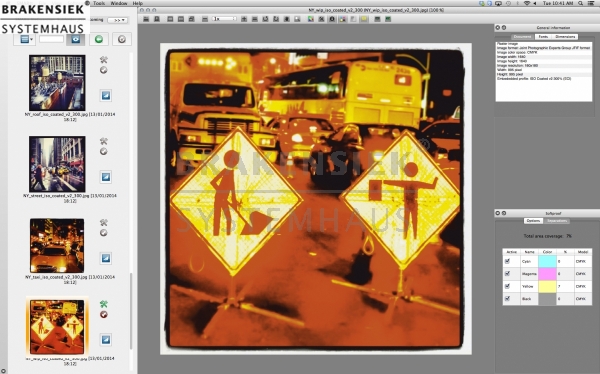The height and width of the screenshot is (374, 600).
Task: Click the green arrow button in sidebar
Action: tap(99, 39)
